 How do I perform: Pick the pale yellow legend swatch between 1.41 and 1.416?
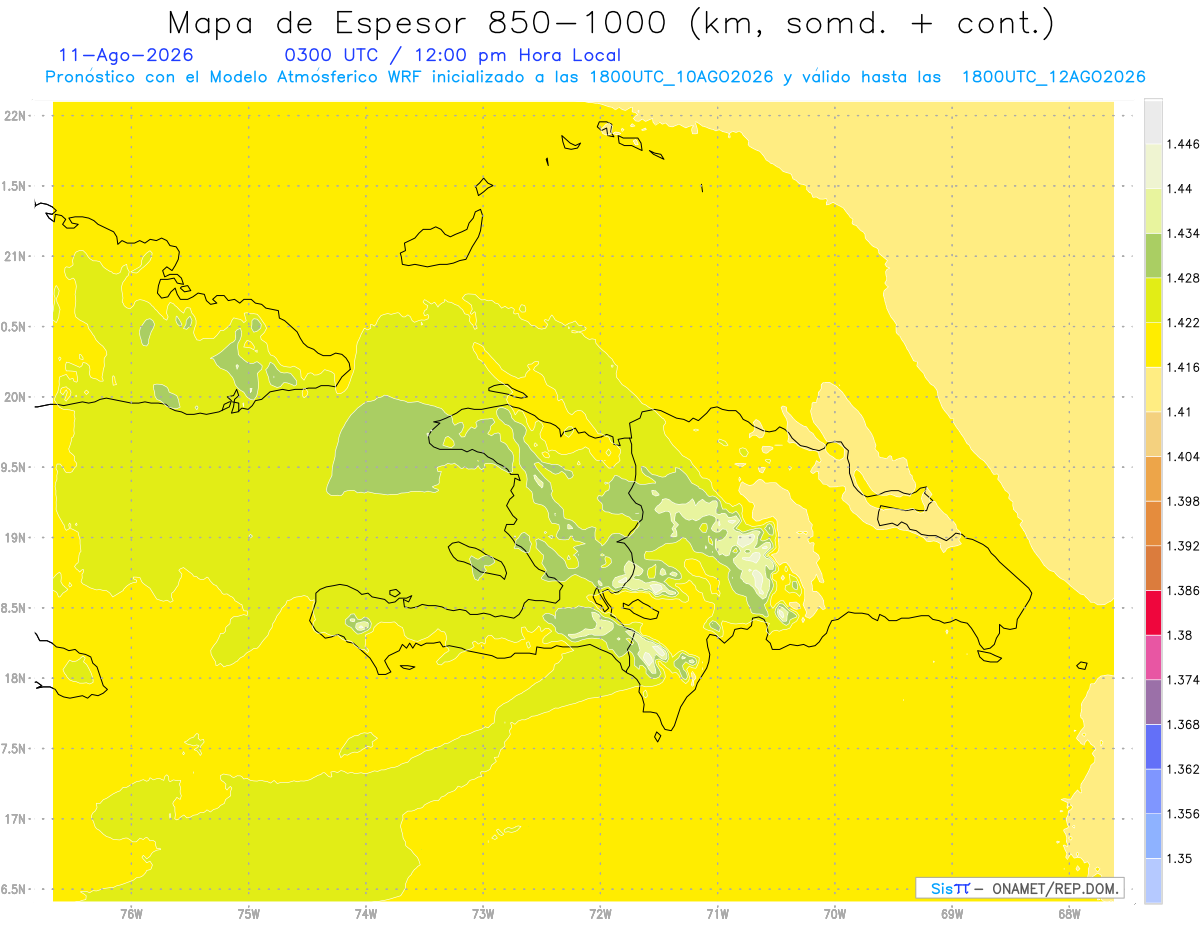click(1153, 390)
